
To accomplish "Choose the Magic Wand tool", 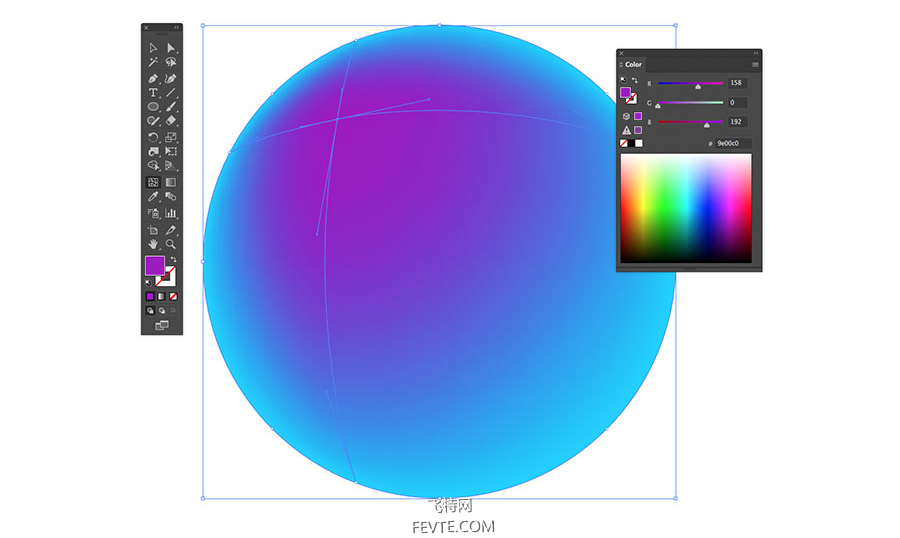I will click(153, 62).
